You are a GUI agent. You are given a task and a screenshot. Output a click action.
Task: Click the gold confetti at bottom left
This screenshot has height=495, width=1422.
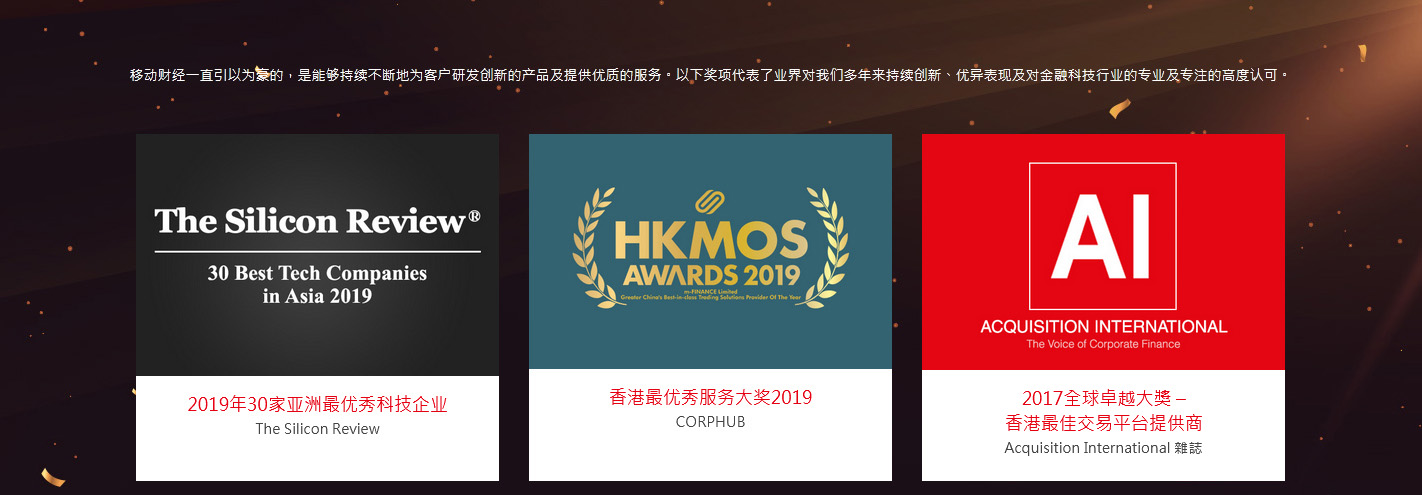tap(52, 477)
